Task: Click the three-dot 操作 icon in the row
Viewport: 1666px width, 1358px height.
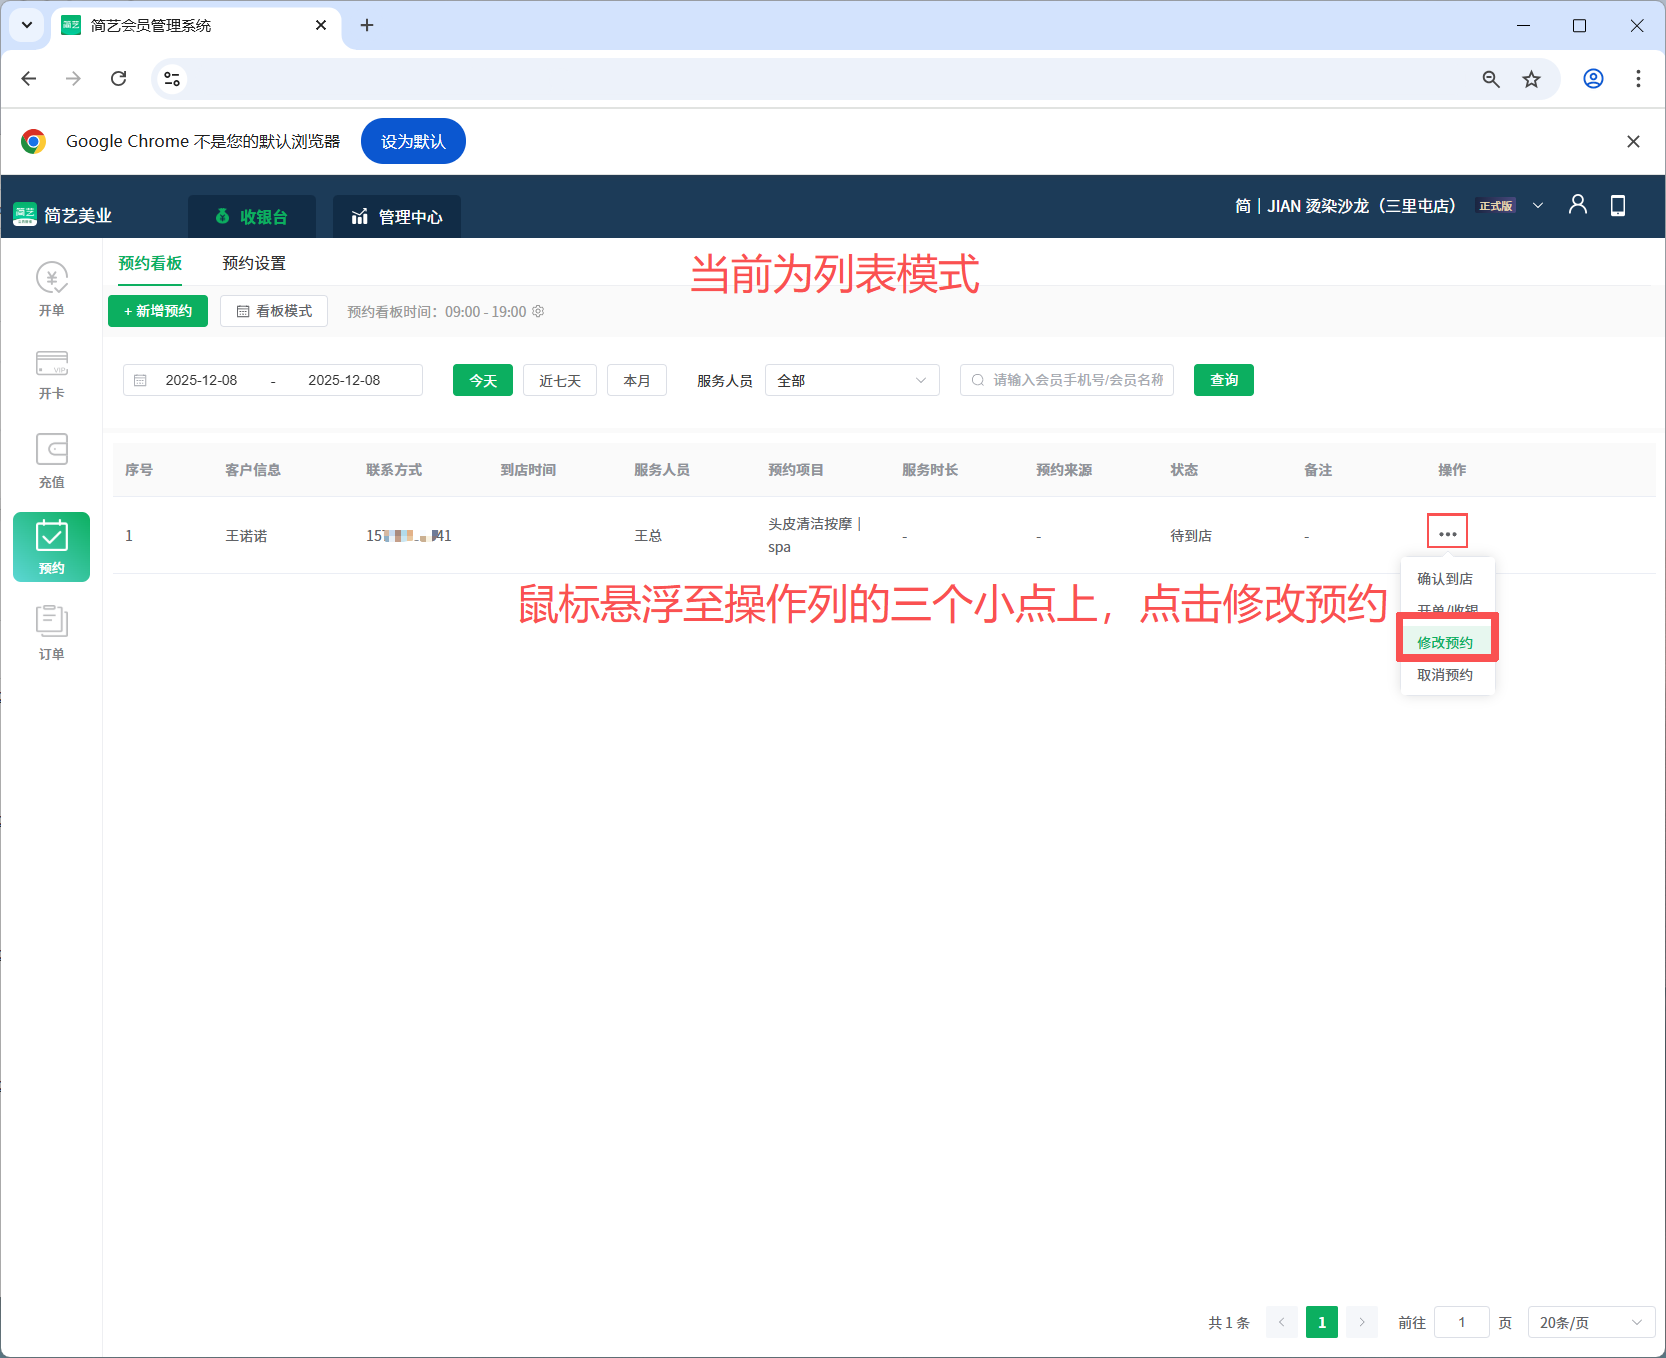Action: 1446,531
